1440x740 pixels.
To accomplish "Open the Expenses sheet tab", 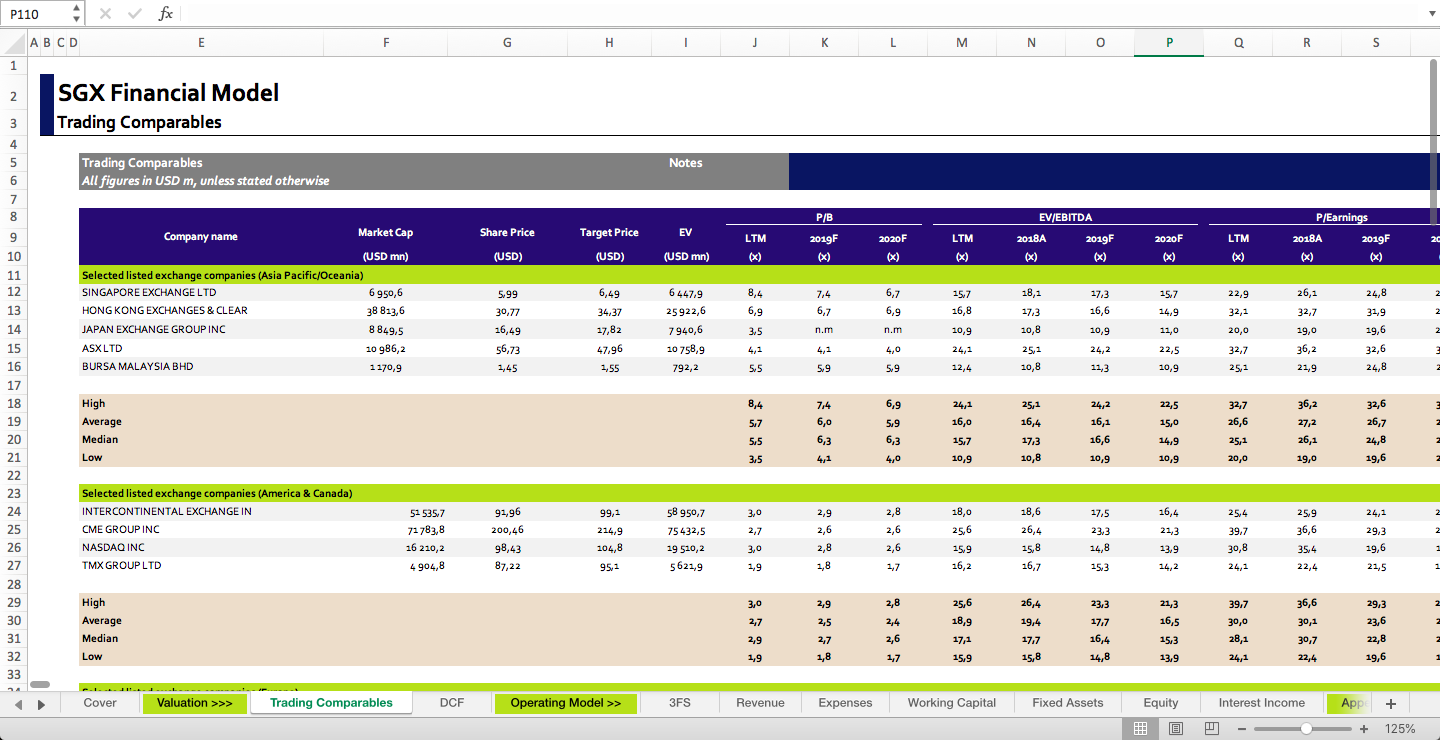I will point(845,703).
